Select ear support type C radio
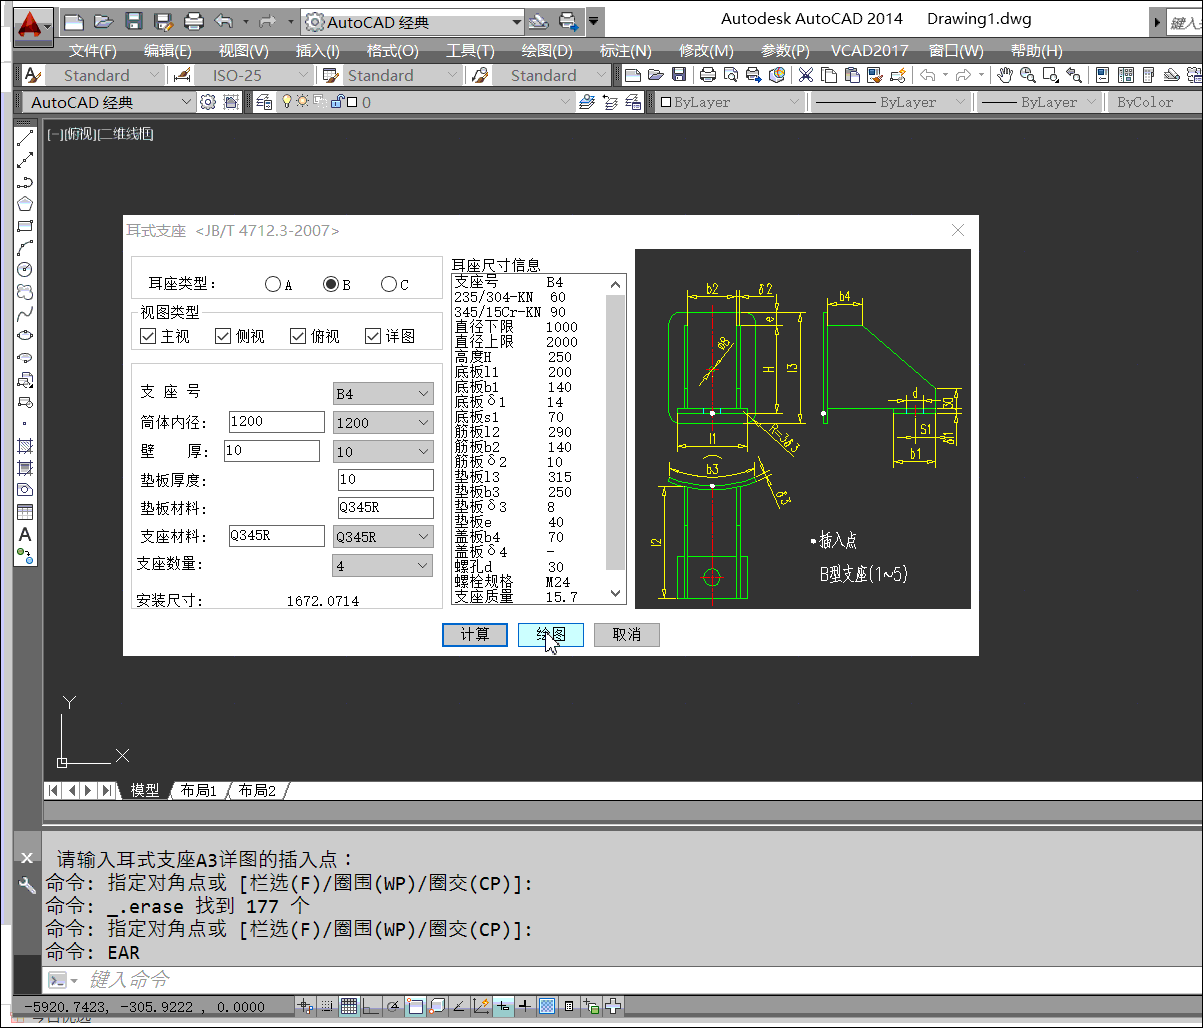The image size is (1203, 1028). click(x=389, y=284)
